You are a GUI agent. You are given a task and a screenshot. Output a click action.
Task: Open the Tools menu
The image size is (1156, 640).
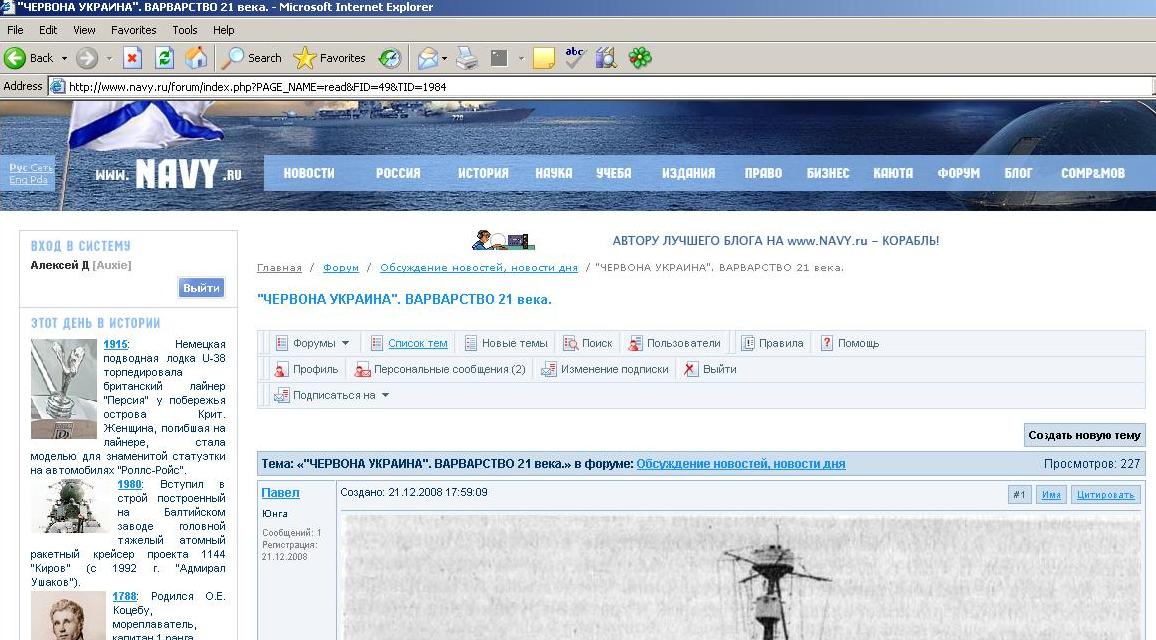[184, 30]
